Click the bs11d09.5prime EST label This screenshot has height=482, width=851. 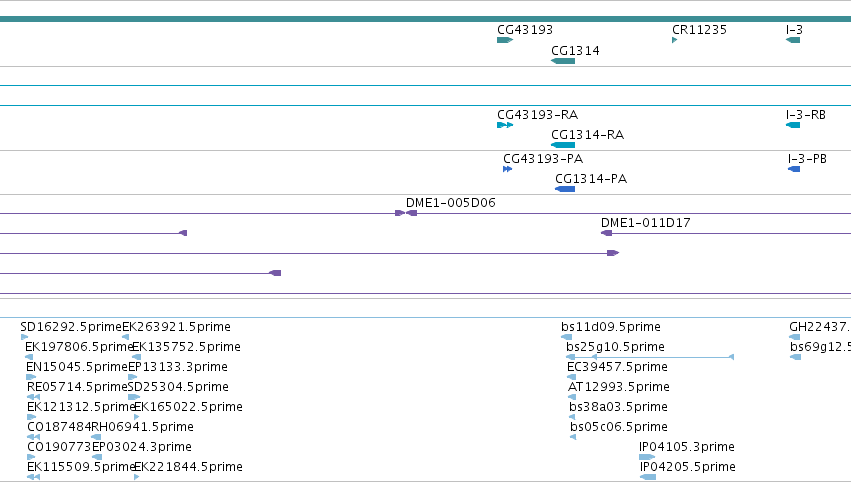click(x=611, y=327)
